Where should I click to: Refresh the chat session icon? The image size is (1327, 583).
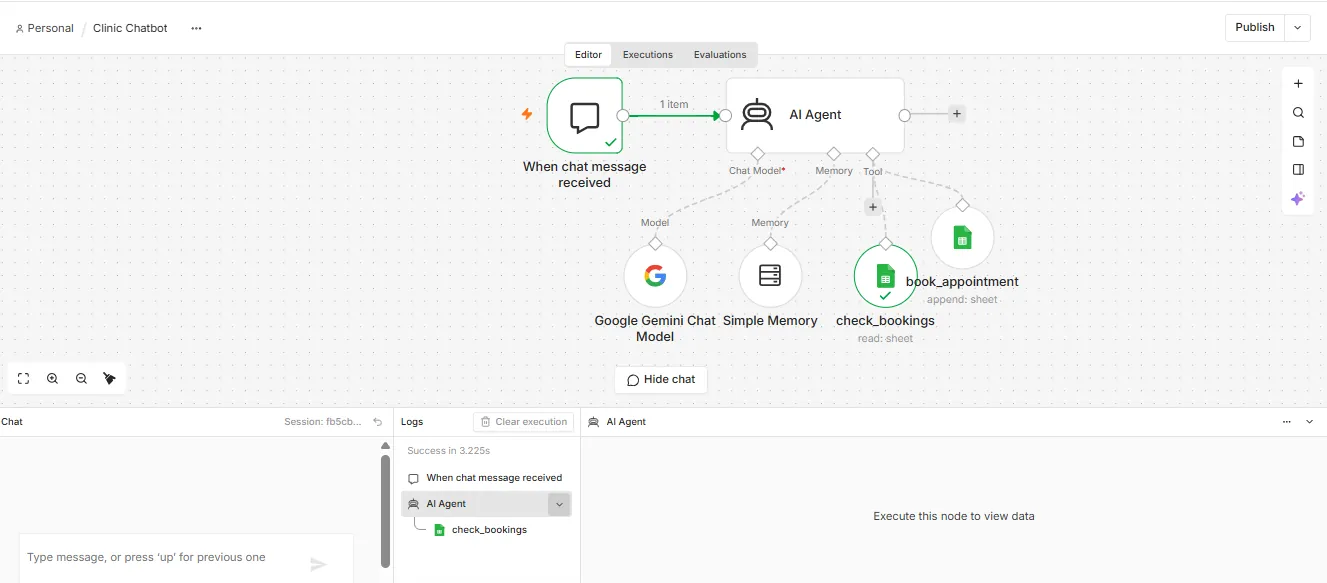(x=377, y=422)
